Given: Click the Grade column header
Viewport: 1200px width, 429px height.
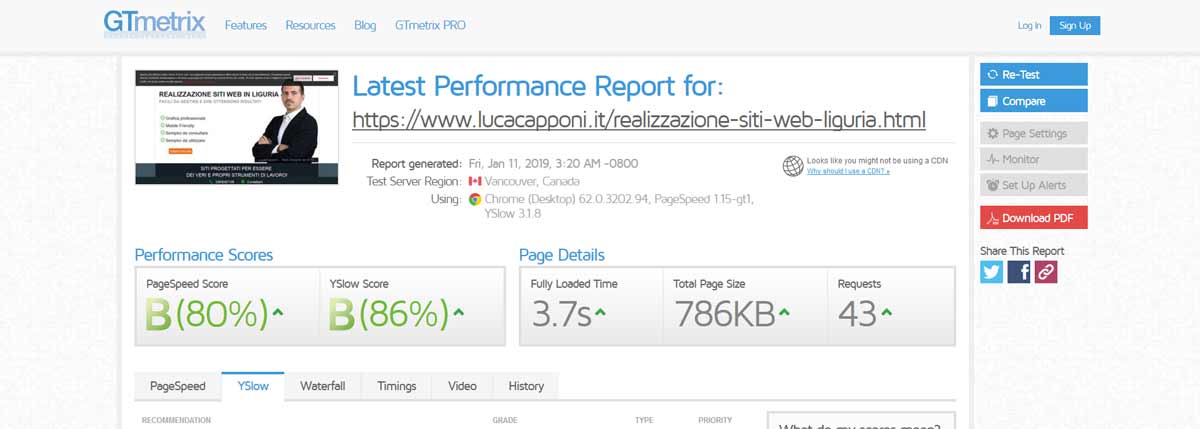Looking at the screenshot, I should tap(505, 420).
